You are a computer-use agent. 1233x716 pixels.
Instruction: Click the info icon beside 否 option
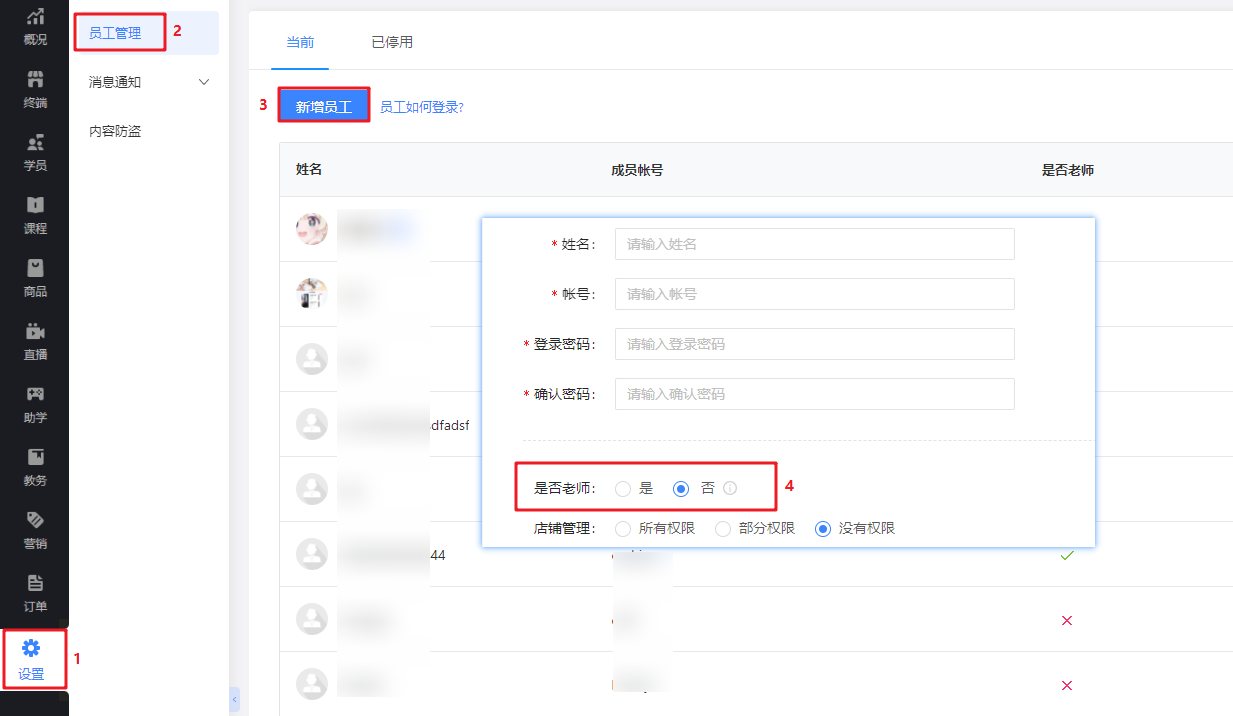[x=730, y=489]
